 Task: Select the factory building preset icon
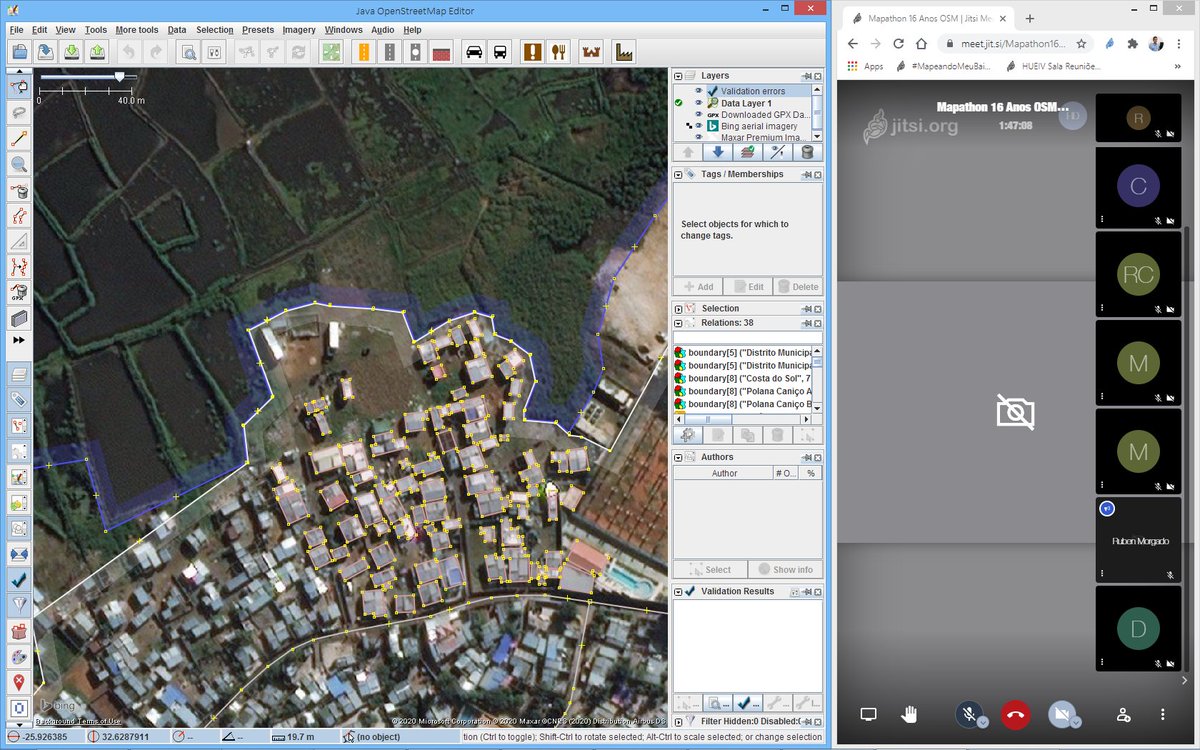pos(623,52)
